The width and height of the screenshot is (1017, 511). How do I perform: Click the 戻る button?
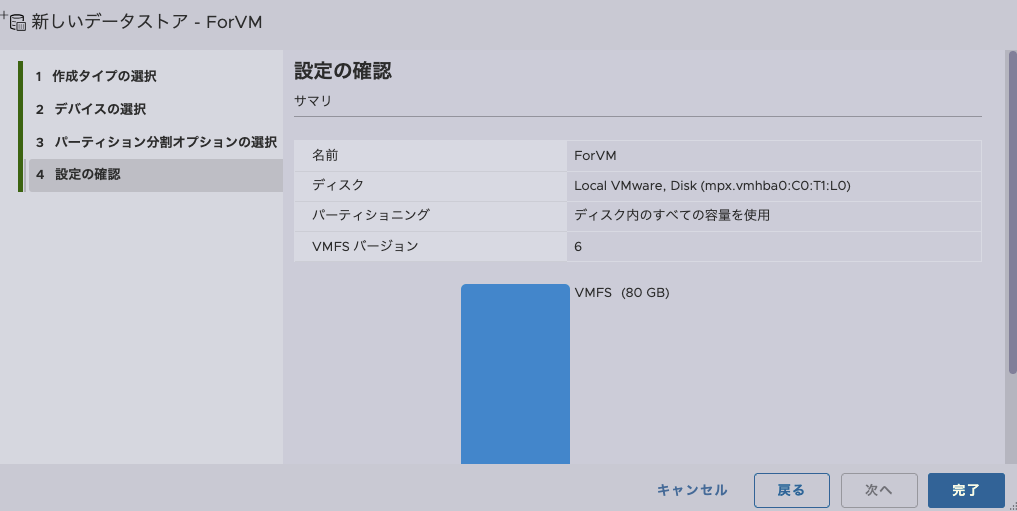coord(791,490)
